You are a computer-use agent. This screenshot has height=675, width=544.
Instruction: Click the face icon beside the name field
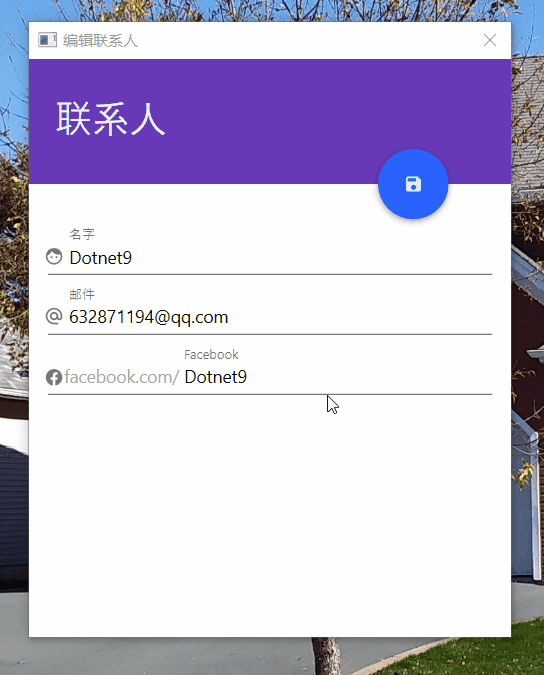point(54,257)
